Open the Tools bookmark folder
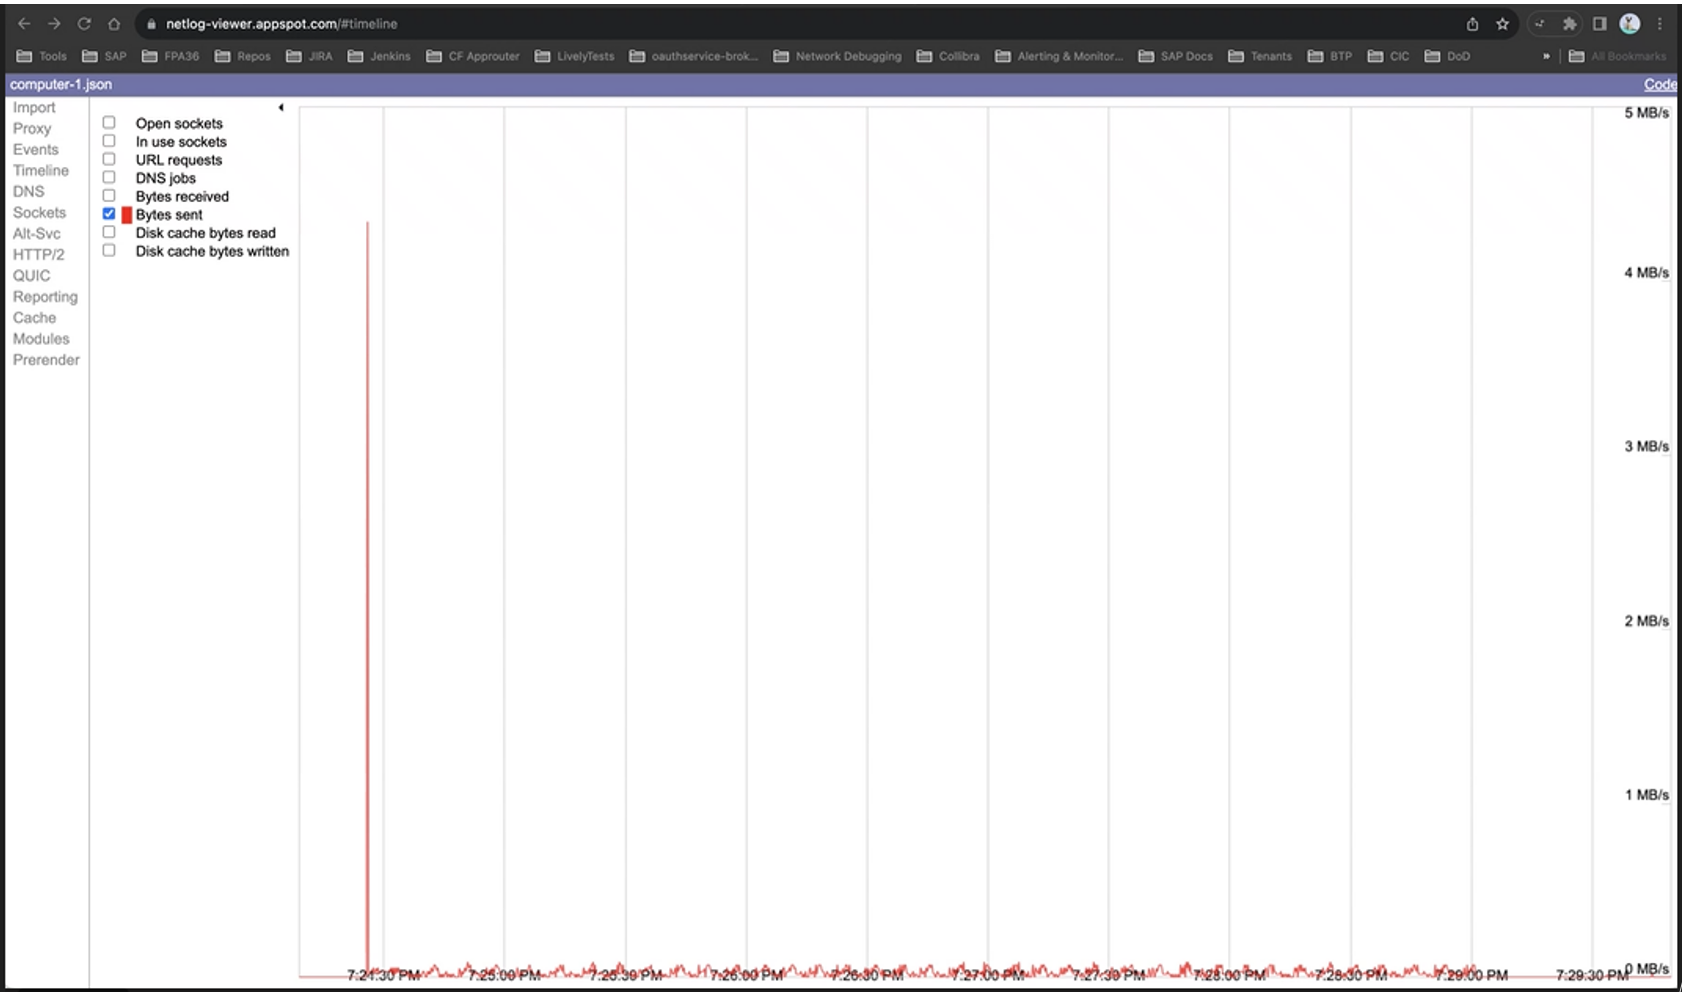This screenshot has height=992, width=1682. (42, 56)
